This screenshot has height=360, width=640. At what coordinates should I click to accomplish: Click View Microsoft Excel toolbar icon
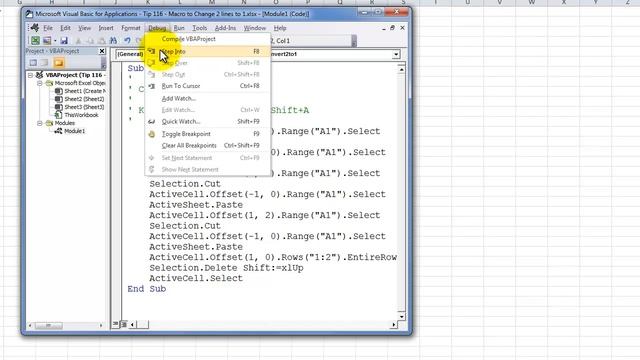click(x=35, y=40)
